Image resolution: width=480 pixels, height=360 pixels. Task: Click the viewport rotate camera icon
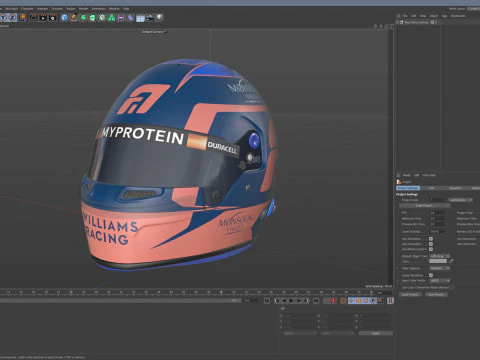[x=386, y=26]
